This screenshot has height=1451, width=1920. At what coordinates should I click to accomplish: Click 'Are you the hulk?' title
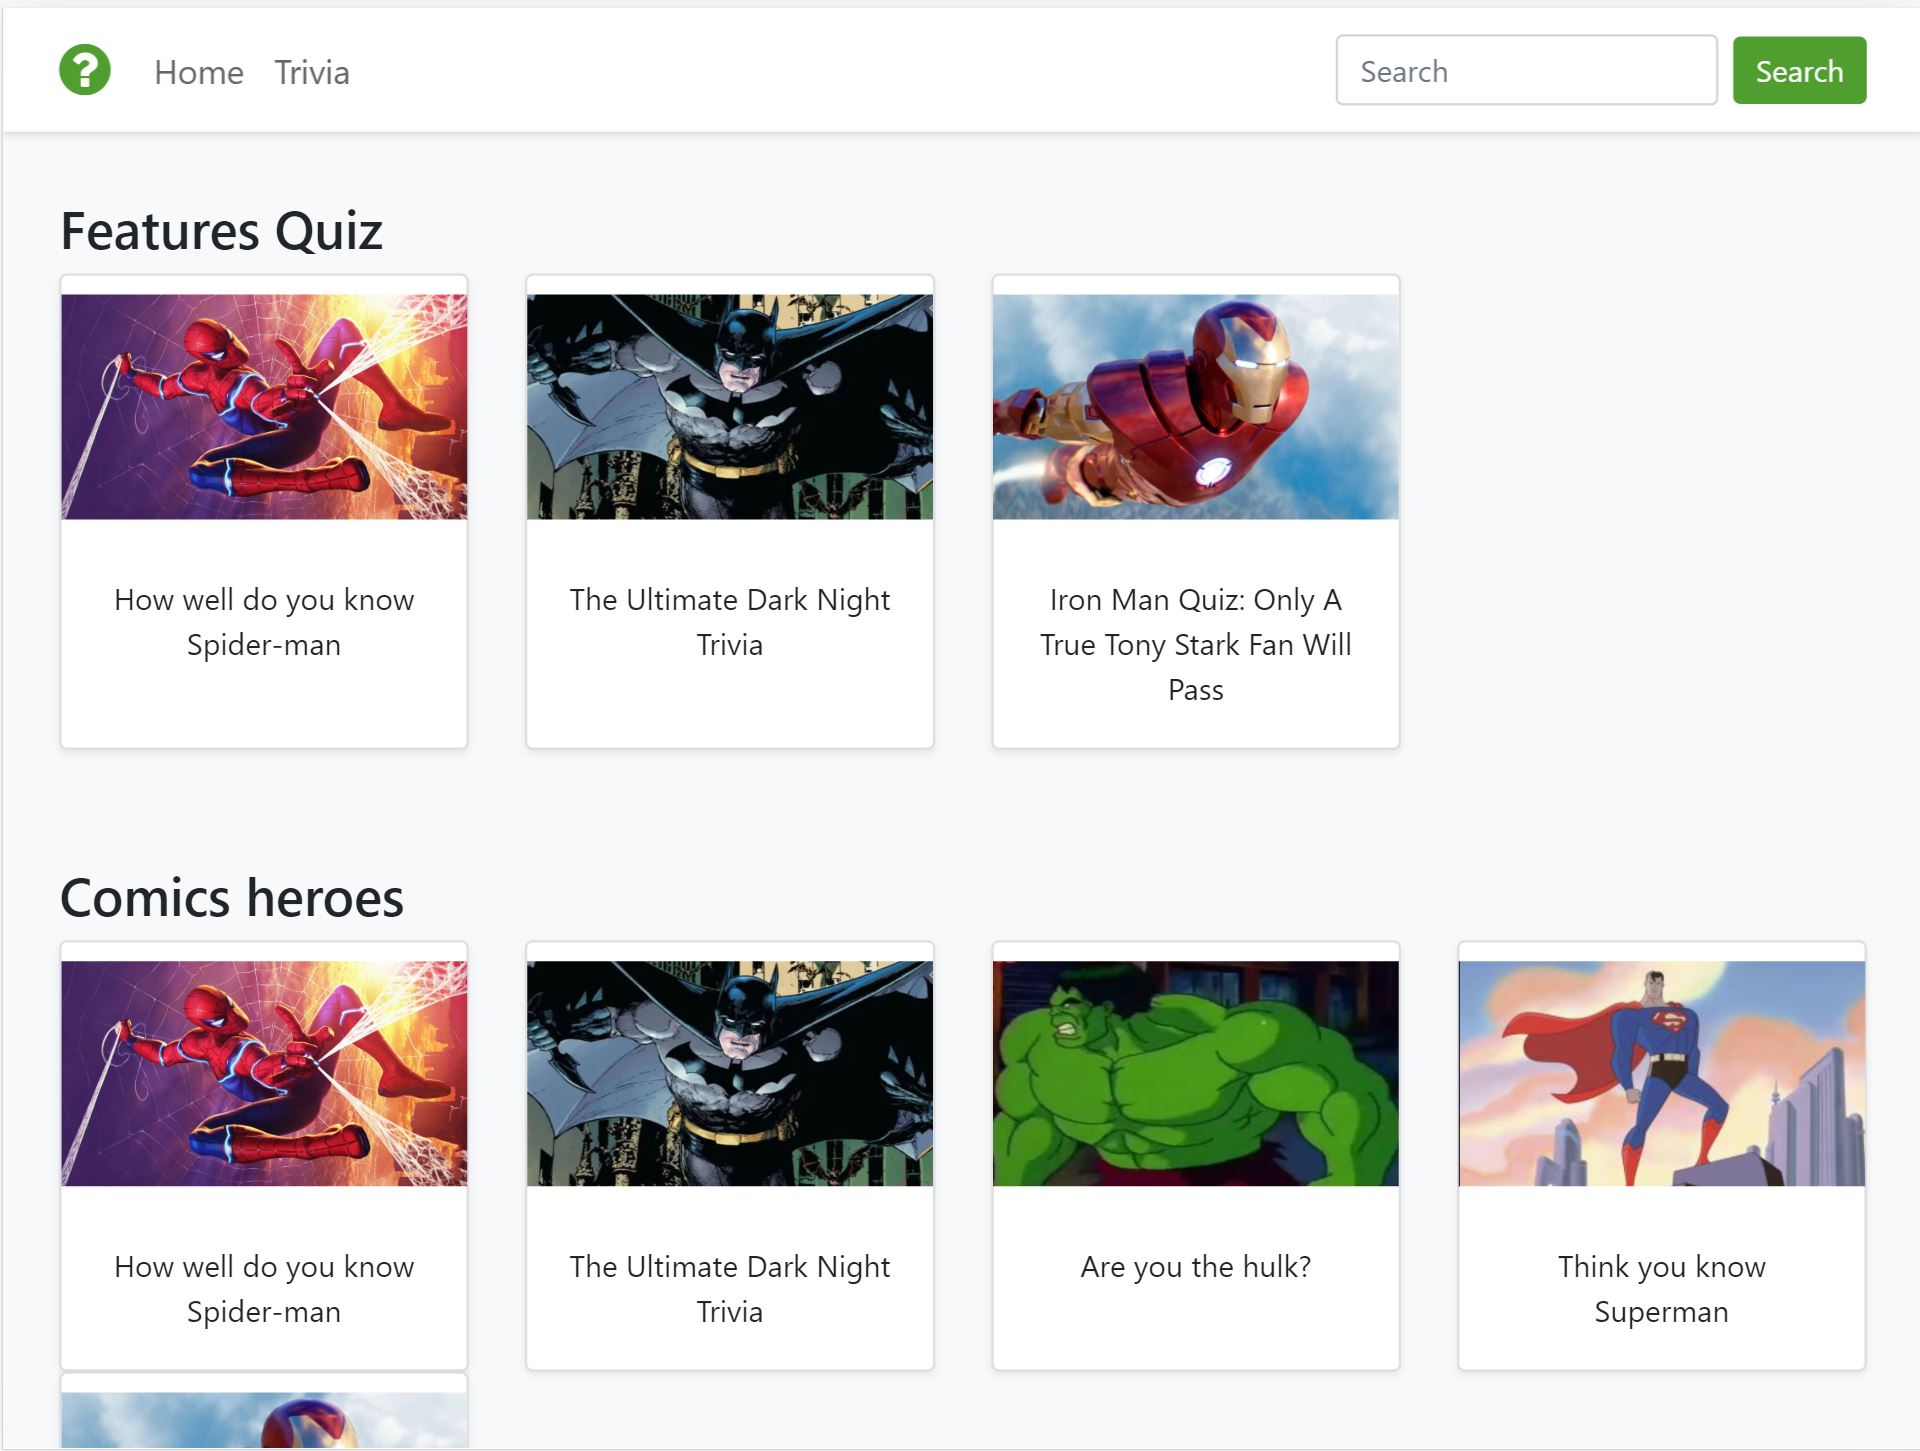coord(1196,1266)
